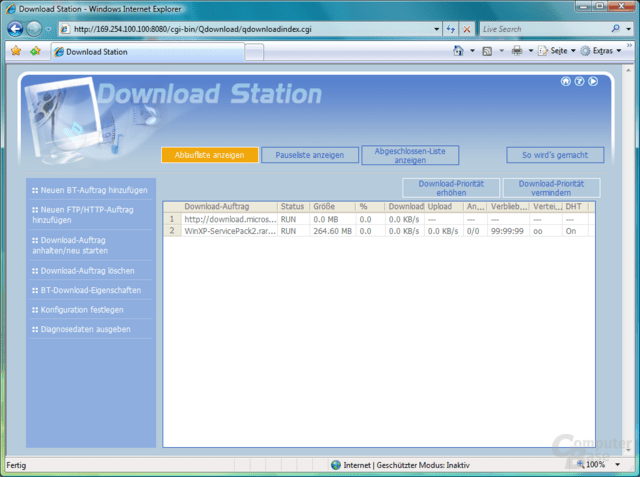Click Neuen FTP/HTTP-Auftrag hinzufügen link
640x477 pixels.
[83, 215]
